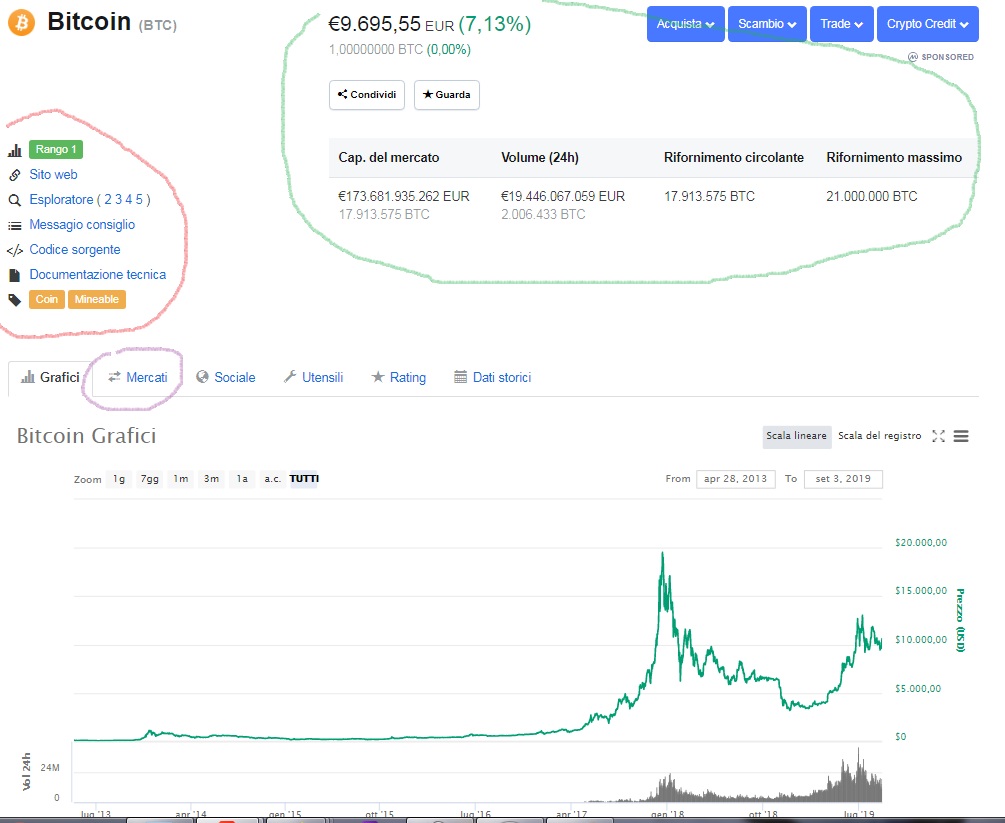Viewport: 1005px width, 823px height.
Task: Click the max supply value 21.000.000 BTC
Action: click(872, 196)
